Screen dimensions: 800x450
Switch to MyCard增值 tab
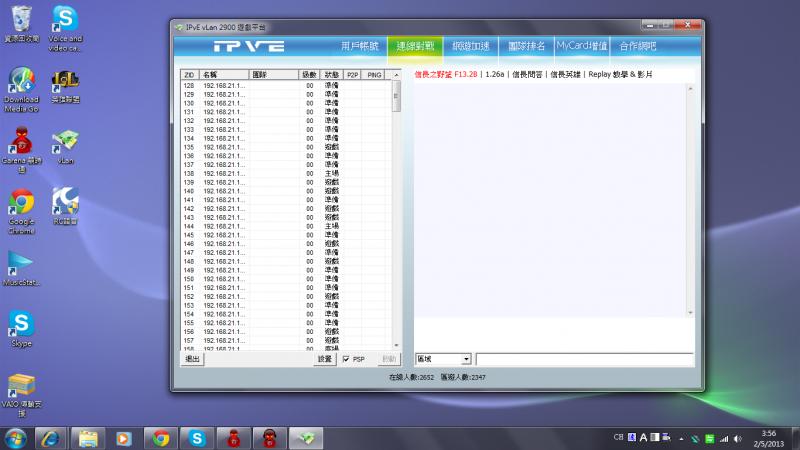tap(582, 46)
